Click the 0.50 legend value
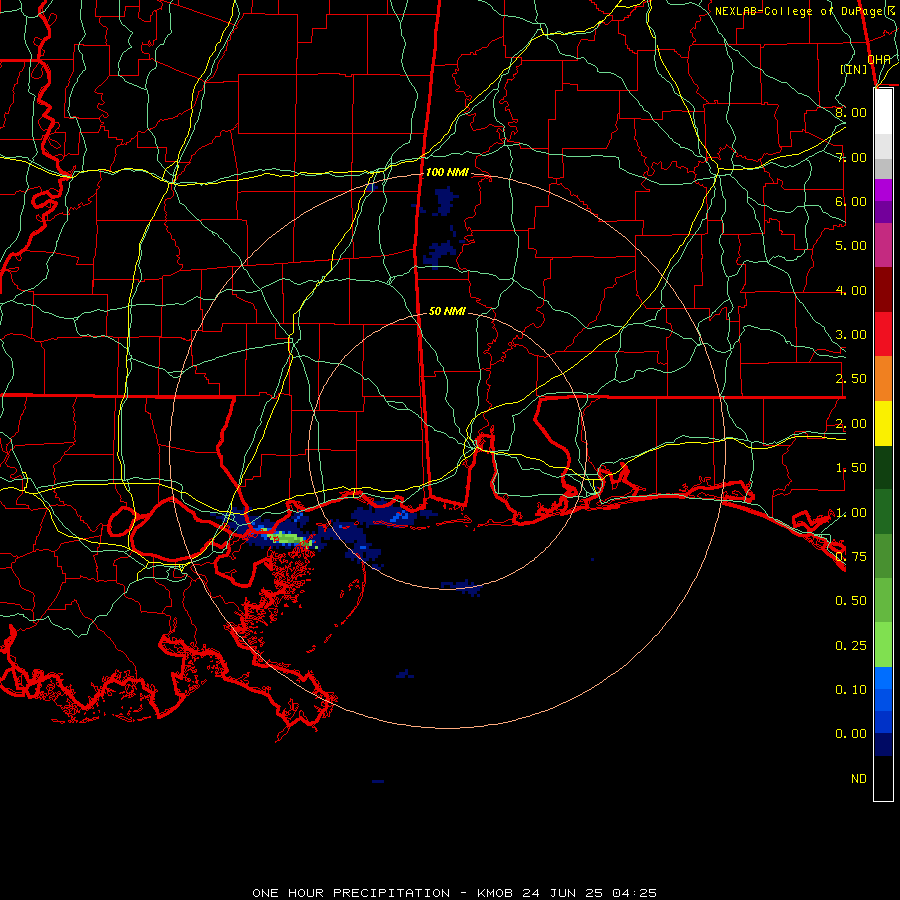This screenshot has width=900, height=900. tap(851, 601)
